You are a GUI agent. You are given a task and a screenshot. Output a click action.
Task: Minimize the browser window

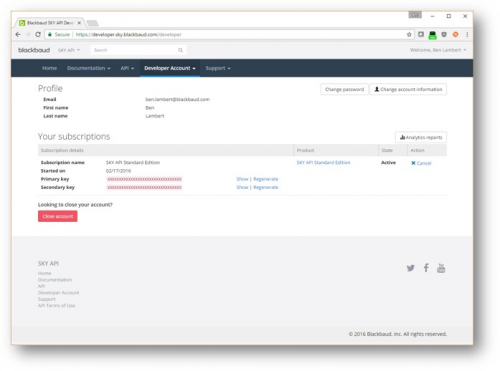(x=432, y=16)
